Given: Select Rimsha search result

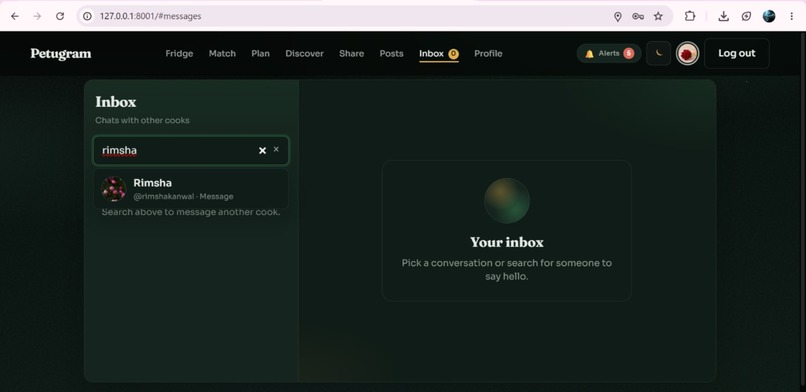Looking at the screenshot, I should coord(191,189).
